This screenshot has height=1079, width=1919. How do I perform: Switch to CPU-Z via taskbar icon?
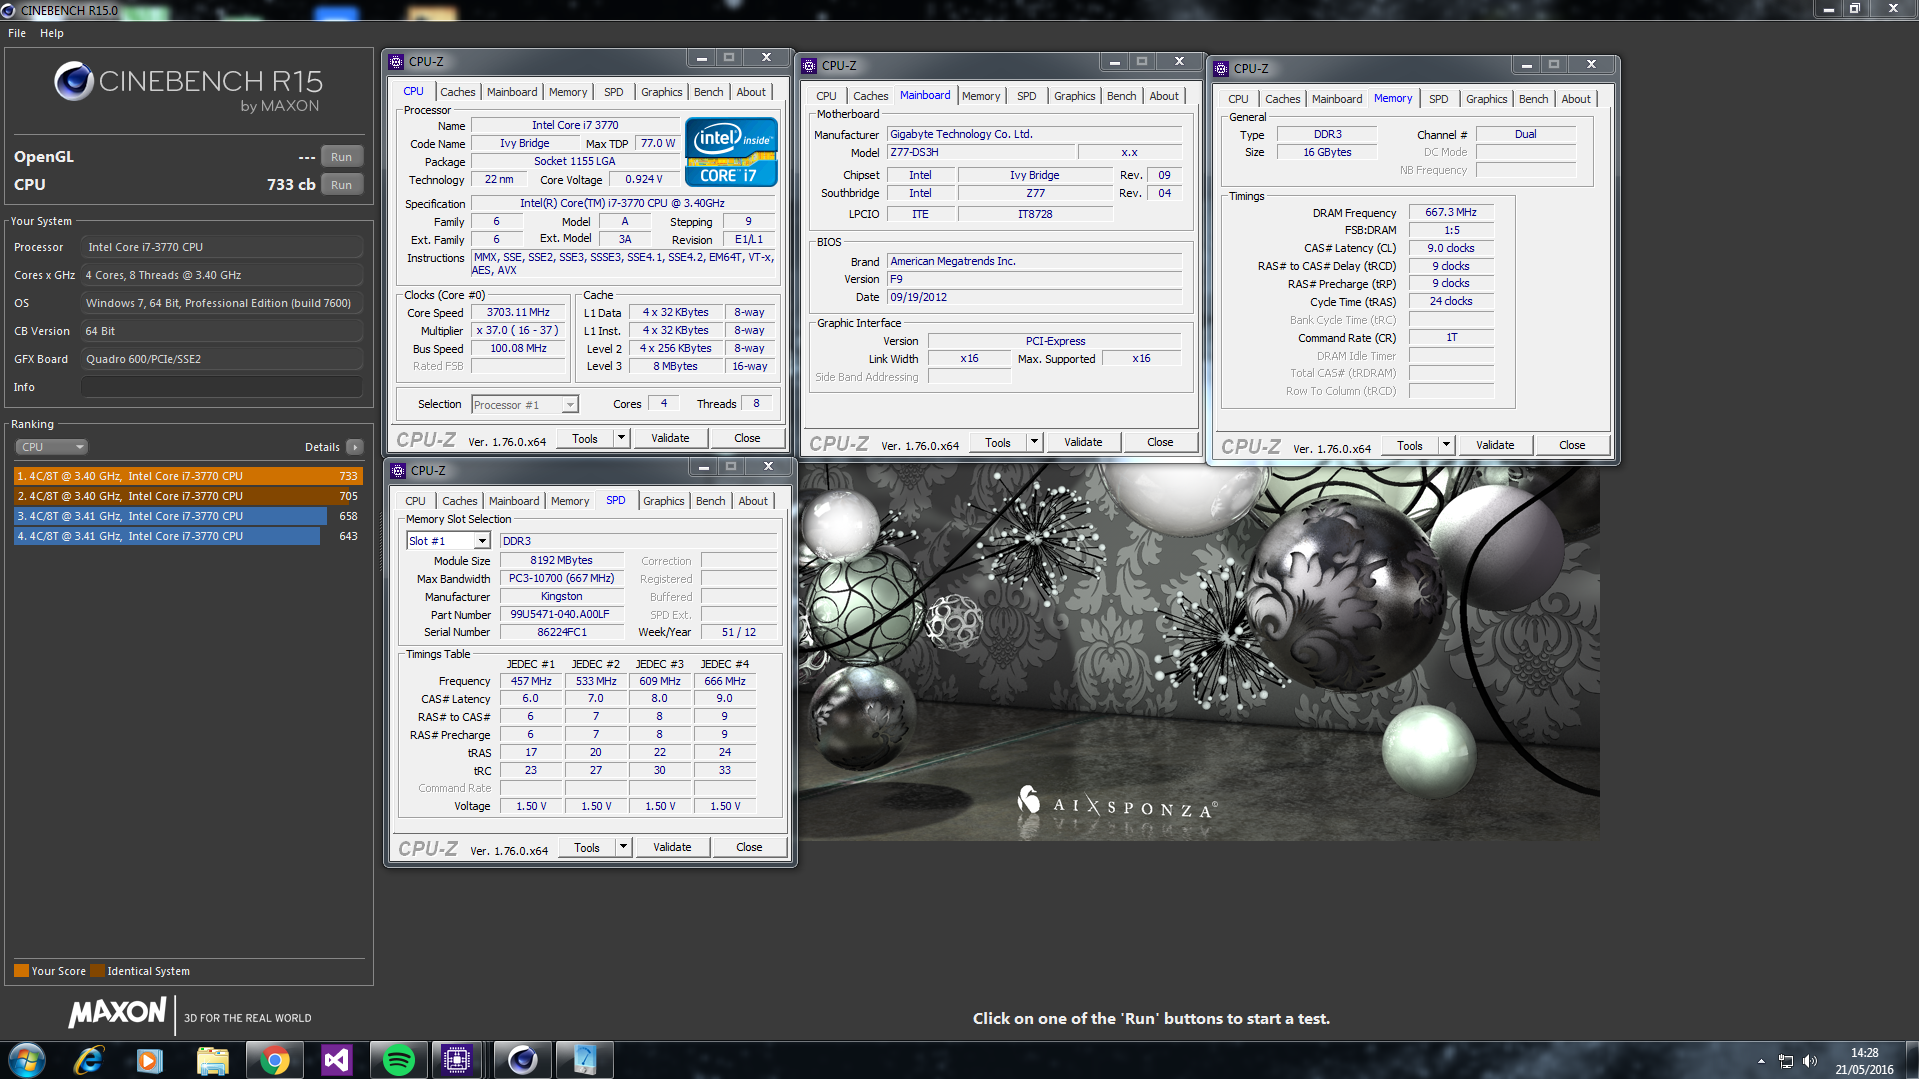click(x=457, y=1060)
